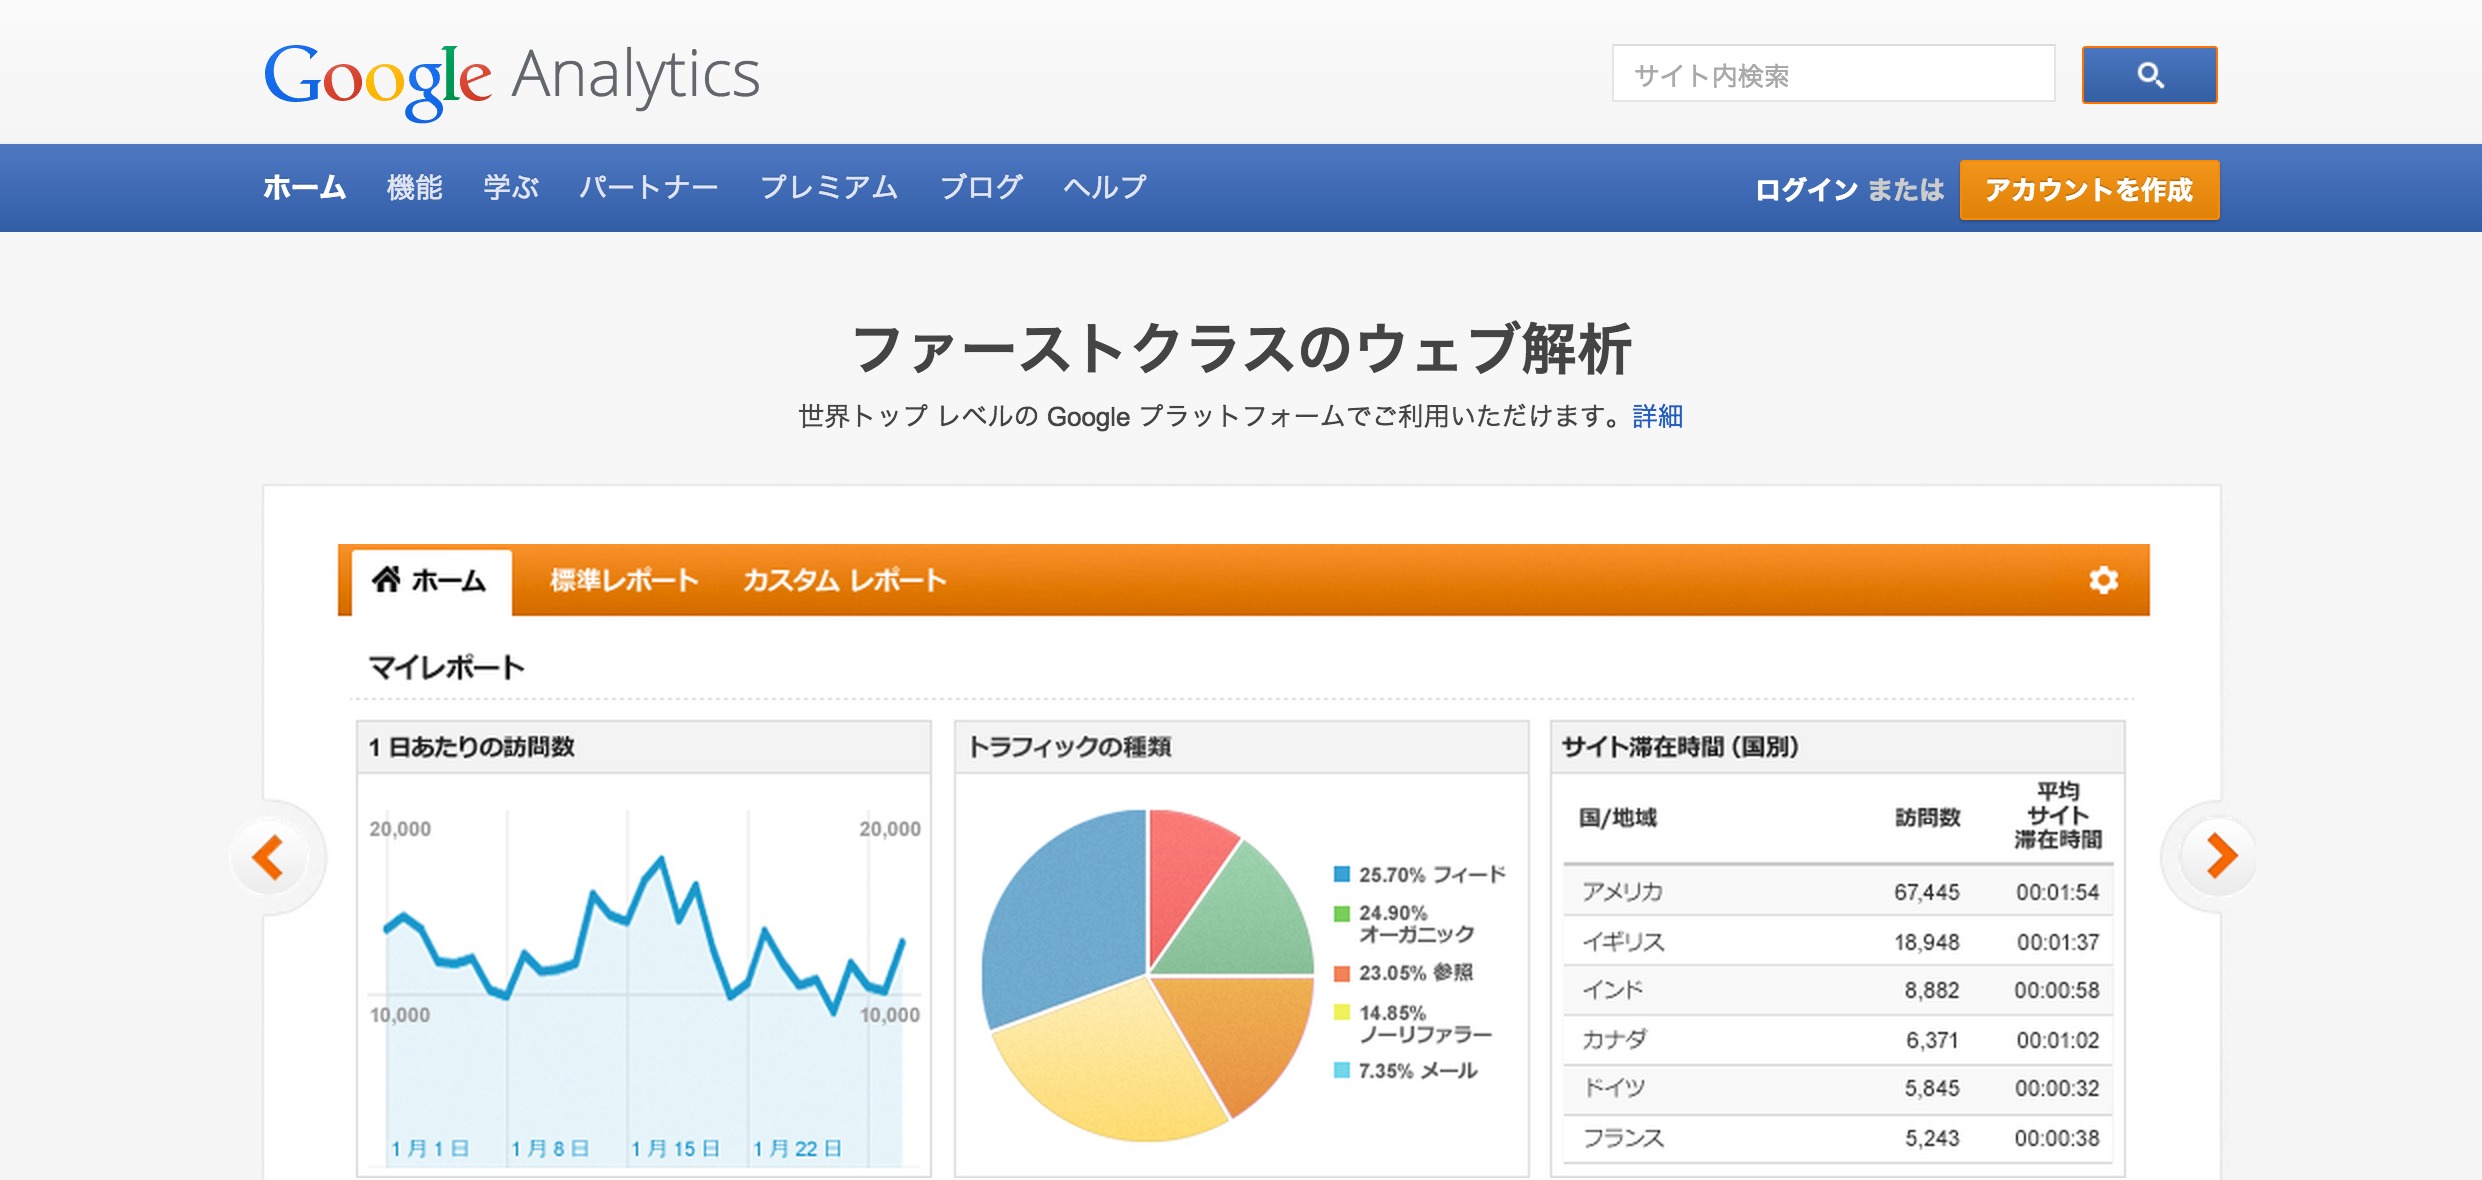
Task: Open the ヘルプ navigation item
Action: click(x=1105, y=188)
